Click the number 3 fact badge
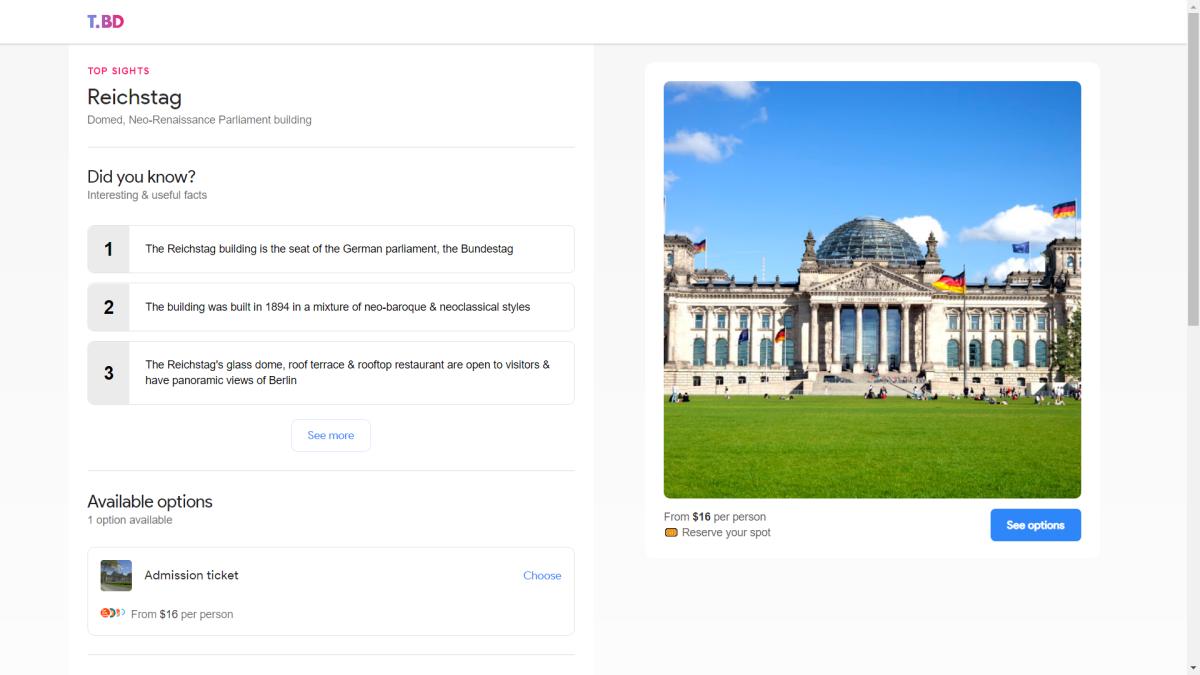Screen dimensions: 1200x675 108,373
